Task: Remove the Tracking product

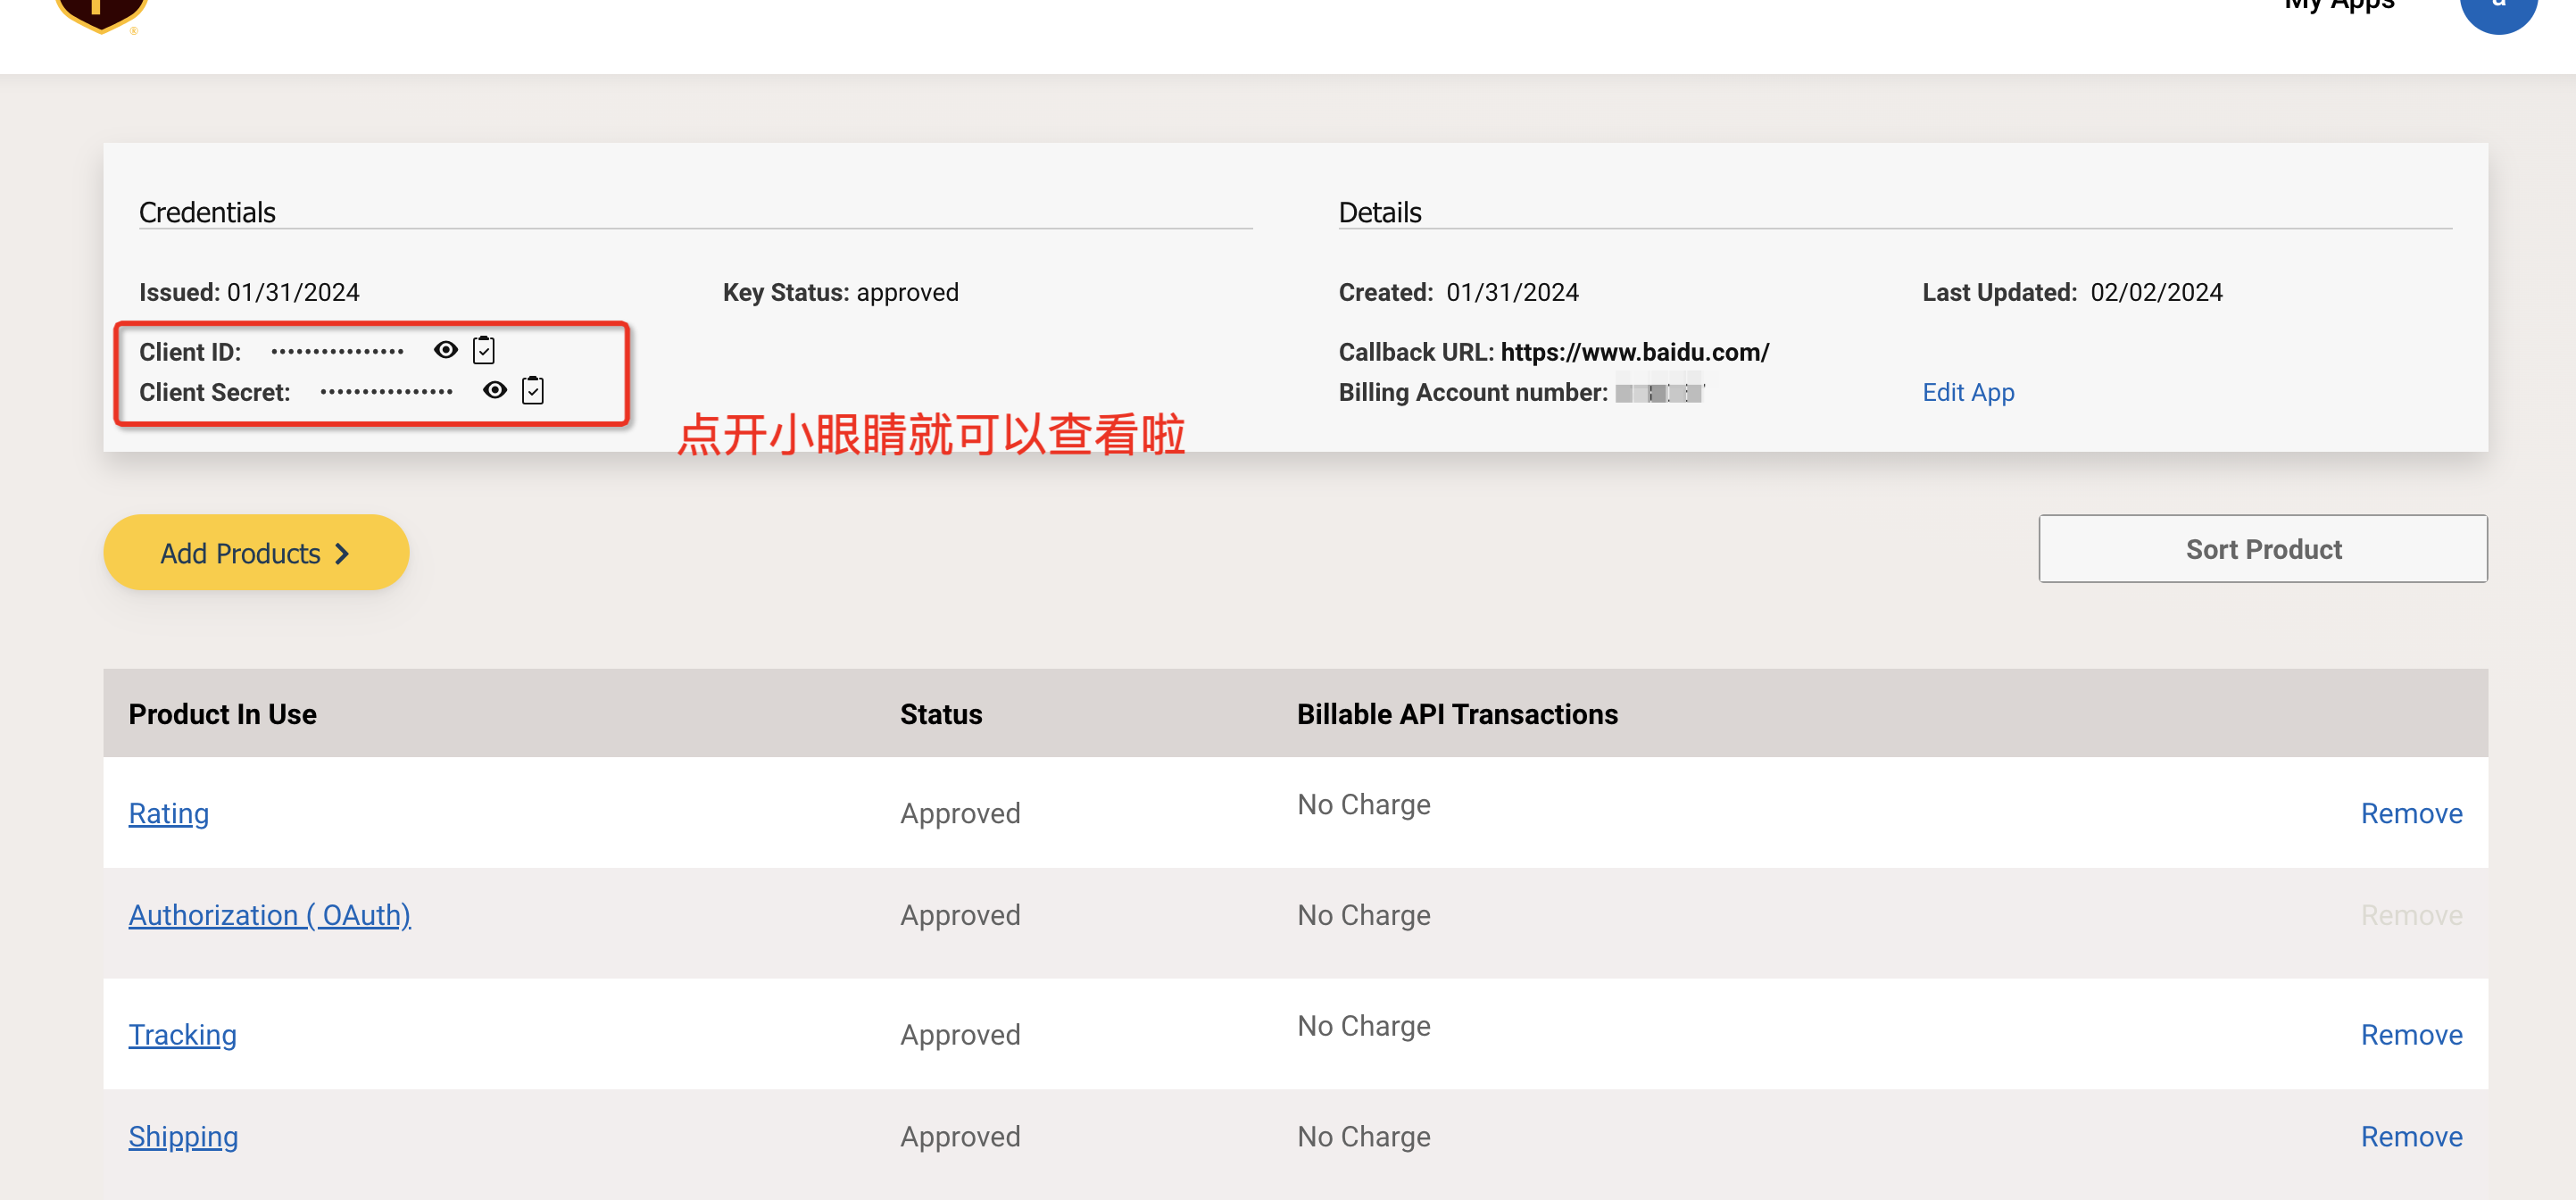Action: 2411,1035
